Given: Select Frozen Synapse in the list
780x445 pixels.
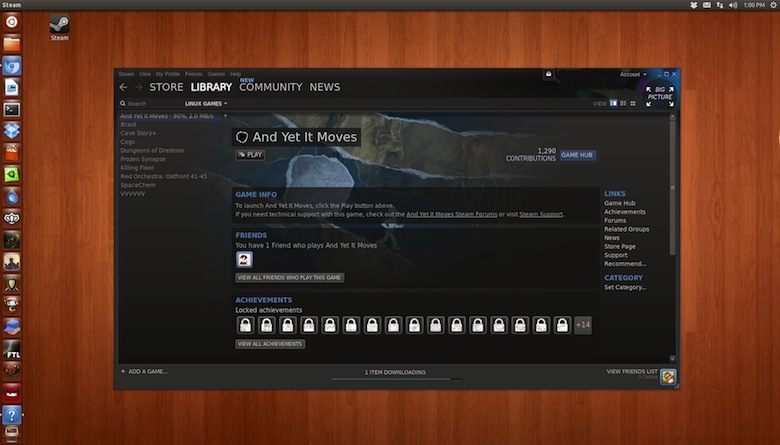Looking at the screenshot, I should (x=143, y=159).
